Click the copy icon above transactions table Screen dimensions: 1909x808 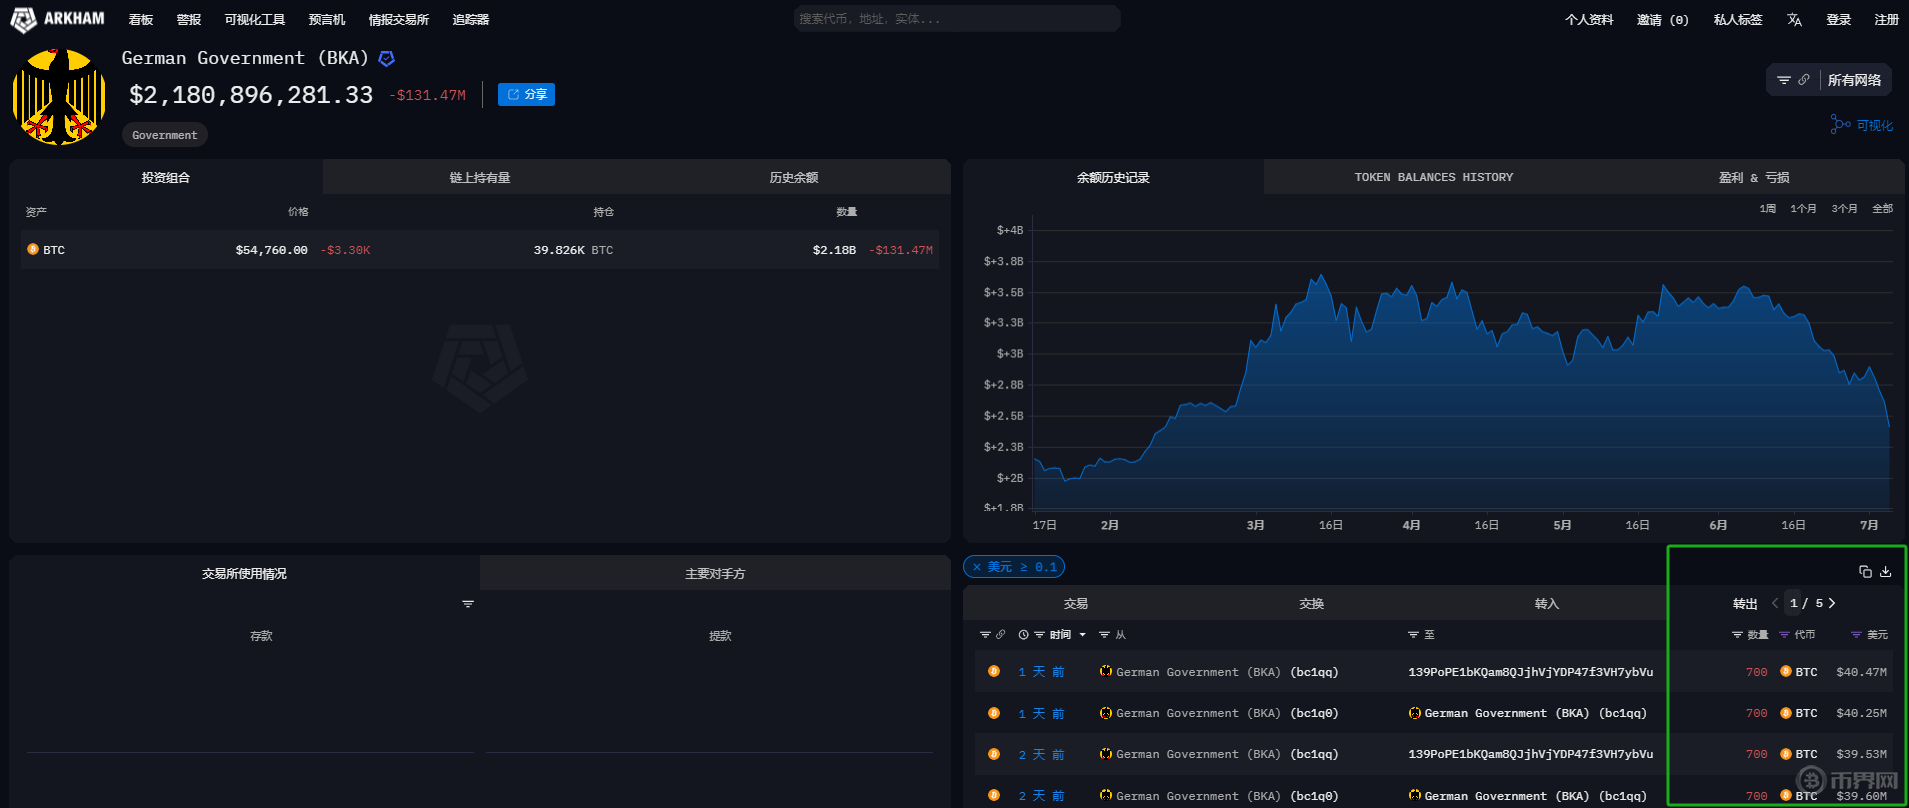coord(1865,572)
